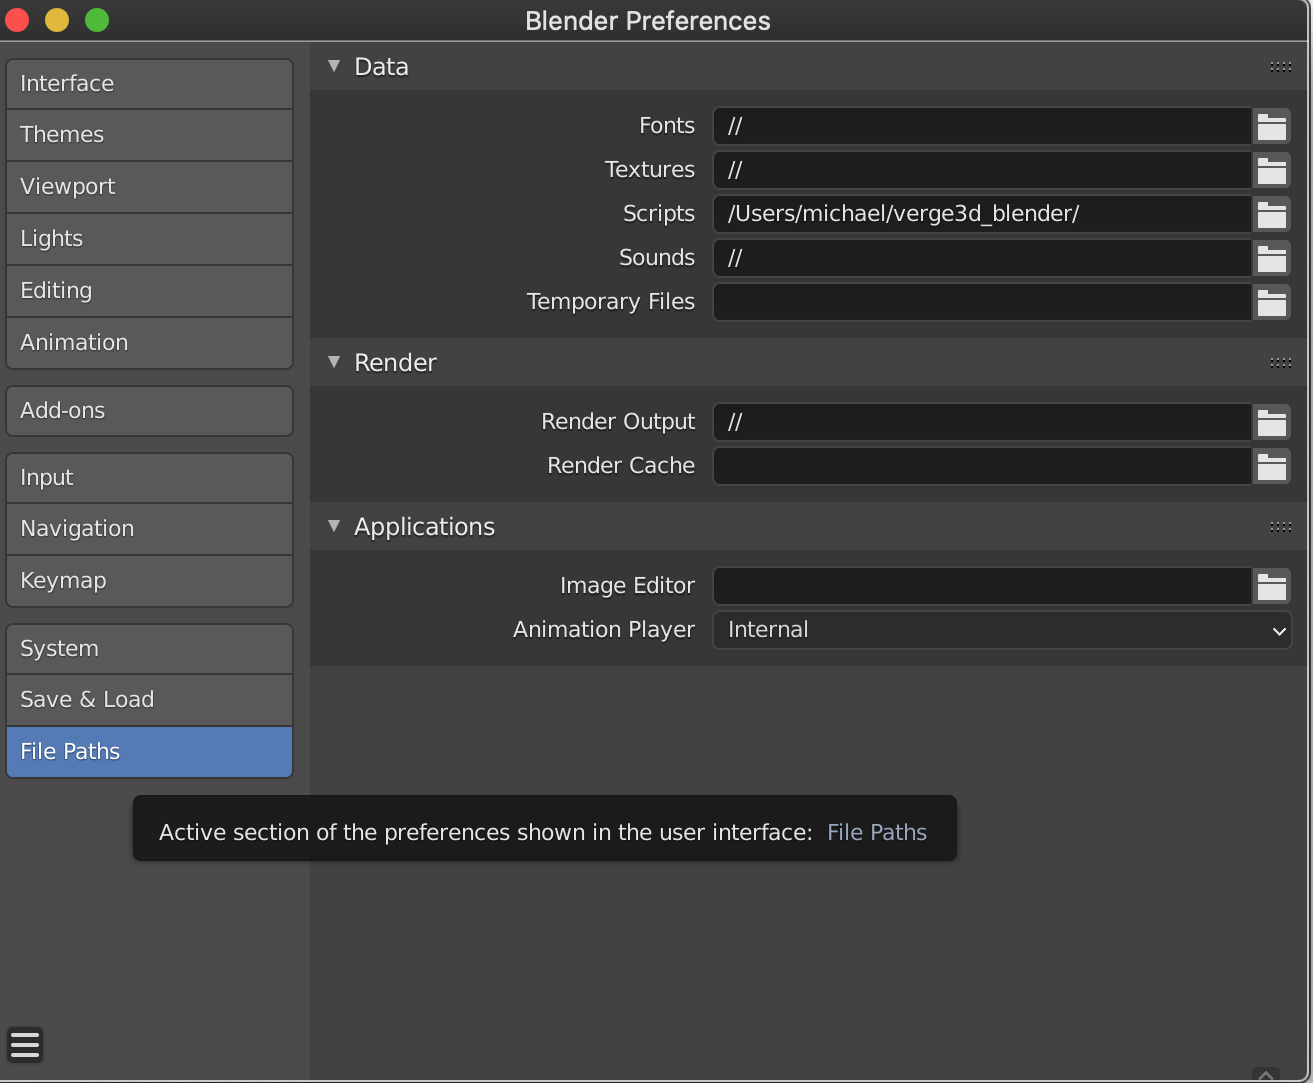
Task: Click the empty Temporary Files field
Action: coord(982,302)
